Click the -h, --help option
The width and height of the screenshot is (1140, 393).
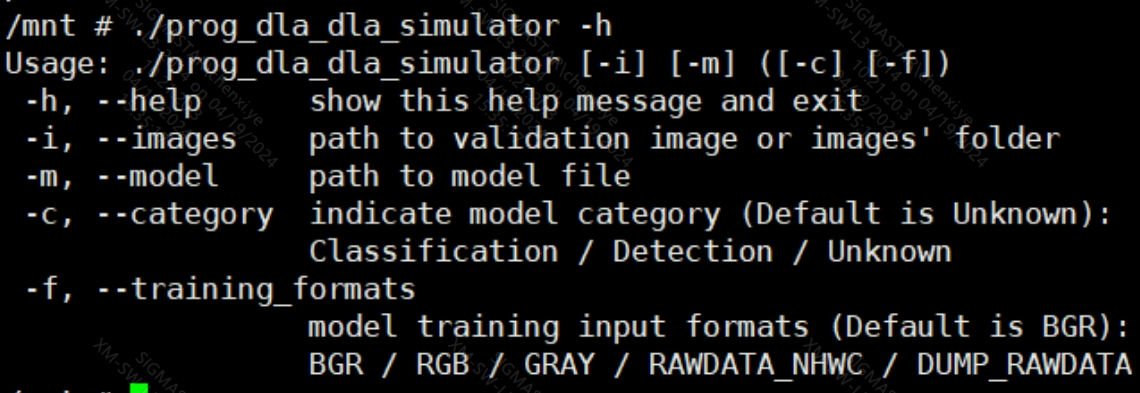(x=113, y=101)
